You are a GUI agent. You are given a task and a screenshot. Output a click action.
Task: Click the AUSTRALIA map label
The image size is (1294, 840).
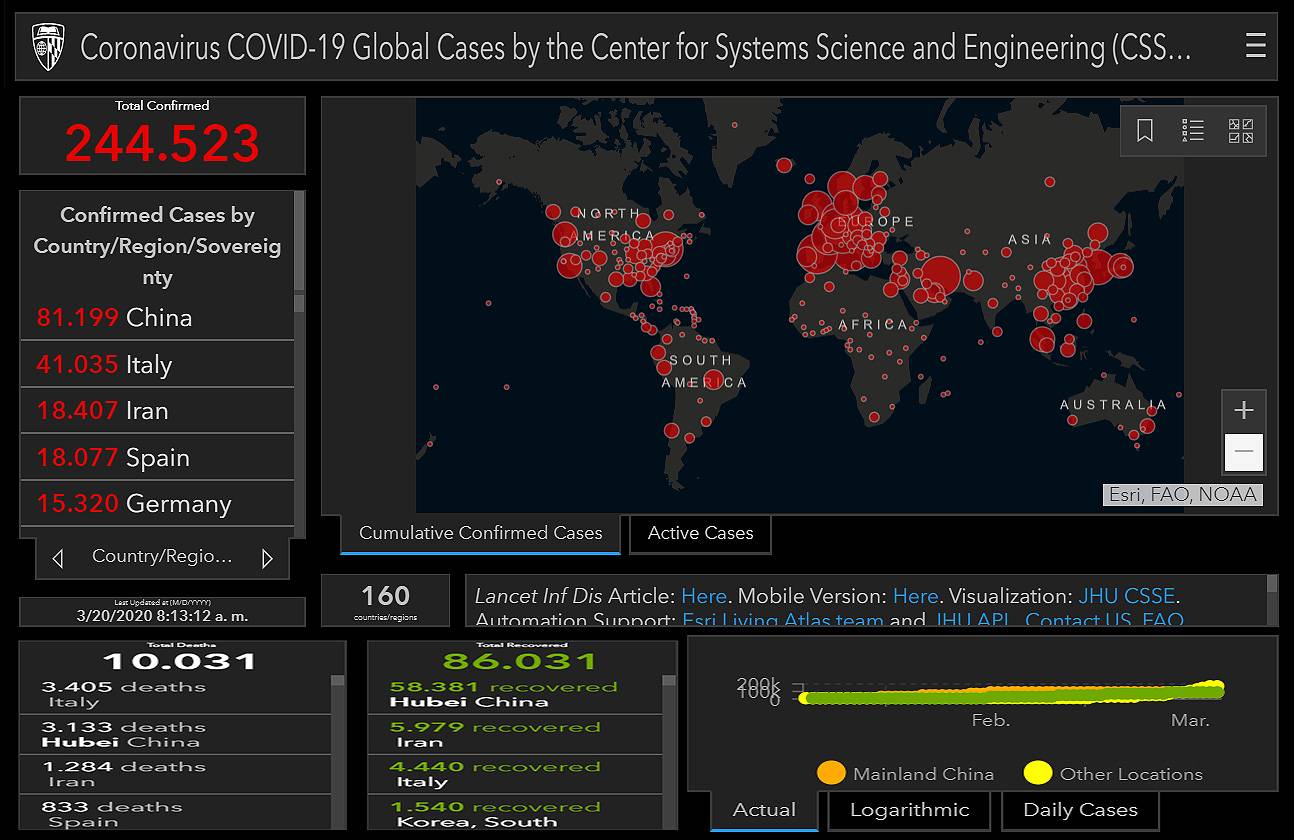(1113, 405)
